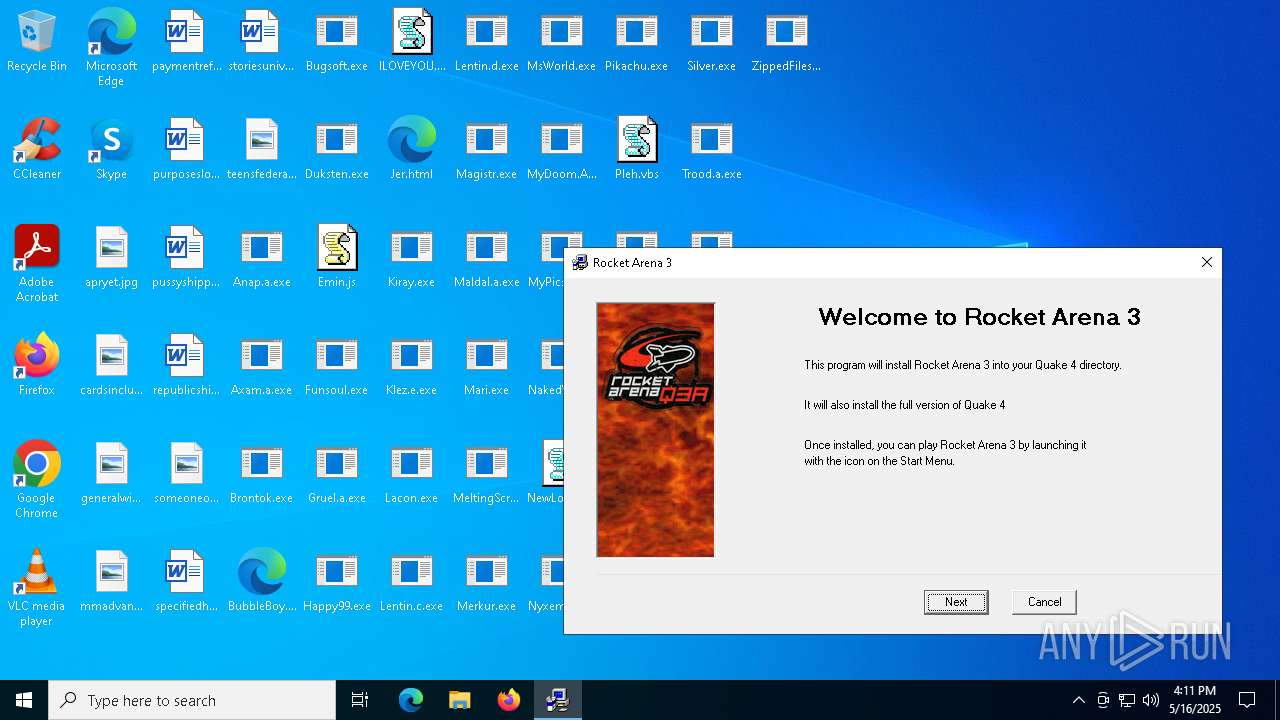Select the Lentin.d.exe desktop icon
The image size is (1280, 720).
(486, 41)
